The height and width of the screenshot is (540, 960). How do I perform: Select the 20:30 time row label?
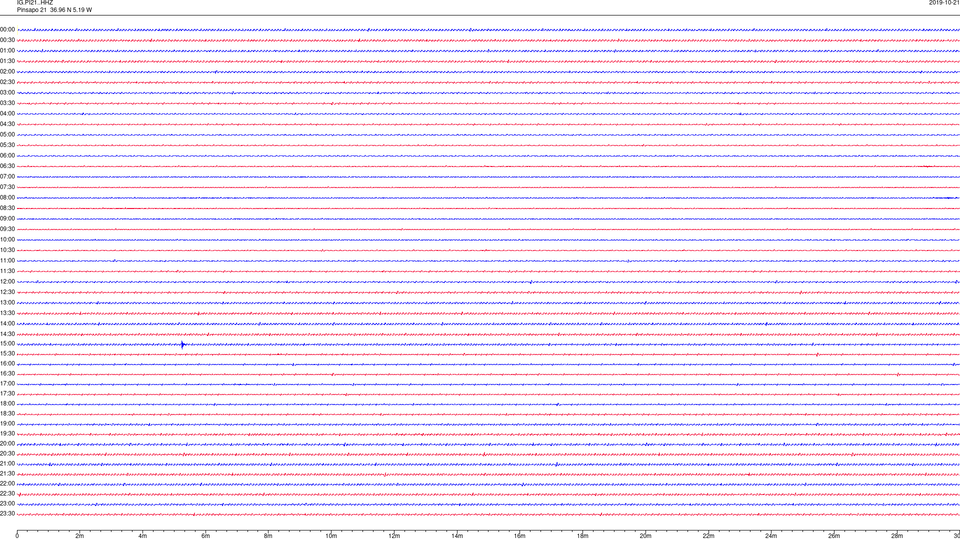7,454
